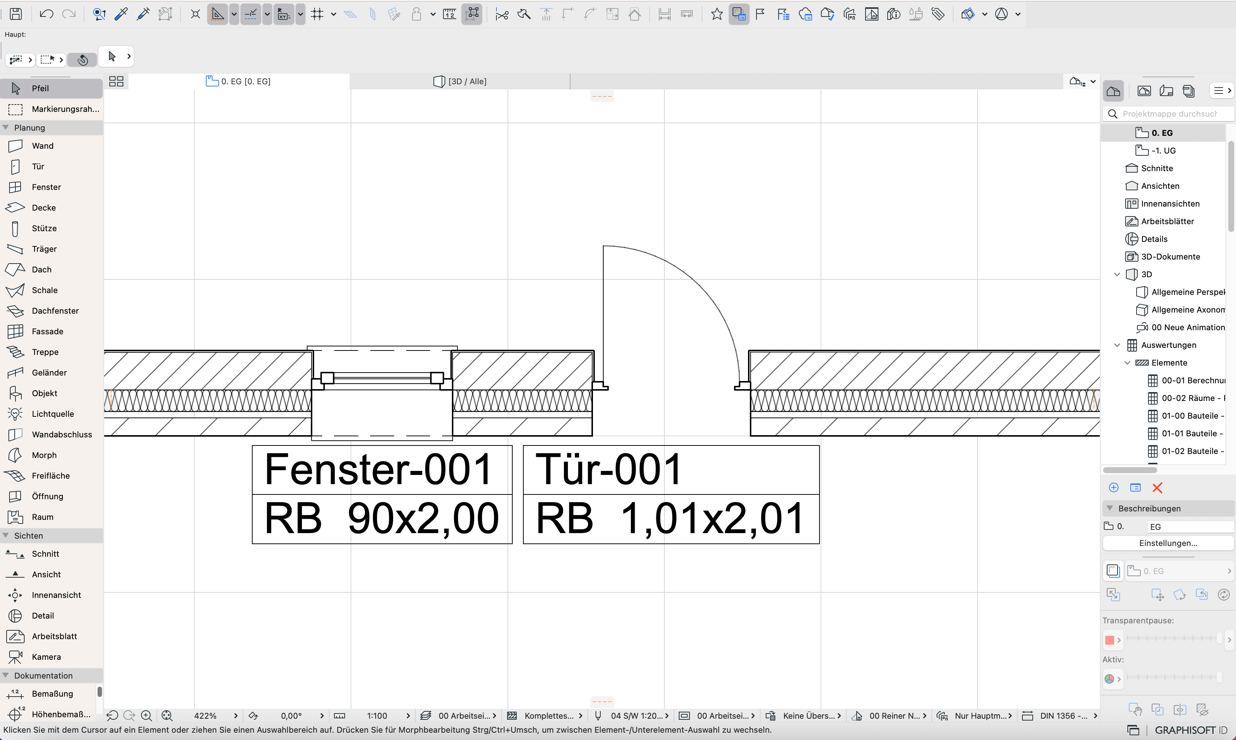Viewport: 1236px width, 740px height.
Task: Toggle the guide lines button
Action: (x=217, y=14)
